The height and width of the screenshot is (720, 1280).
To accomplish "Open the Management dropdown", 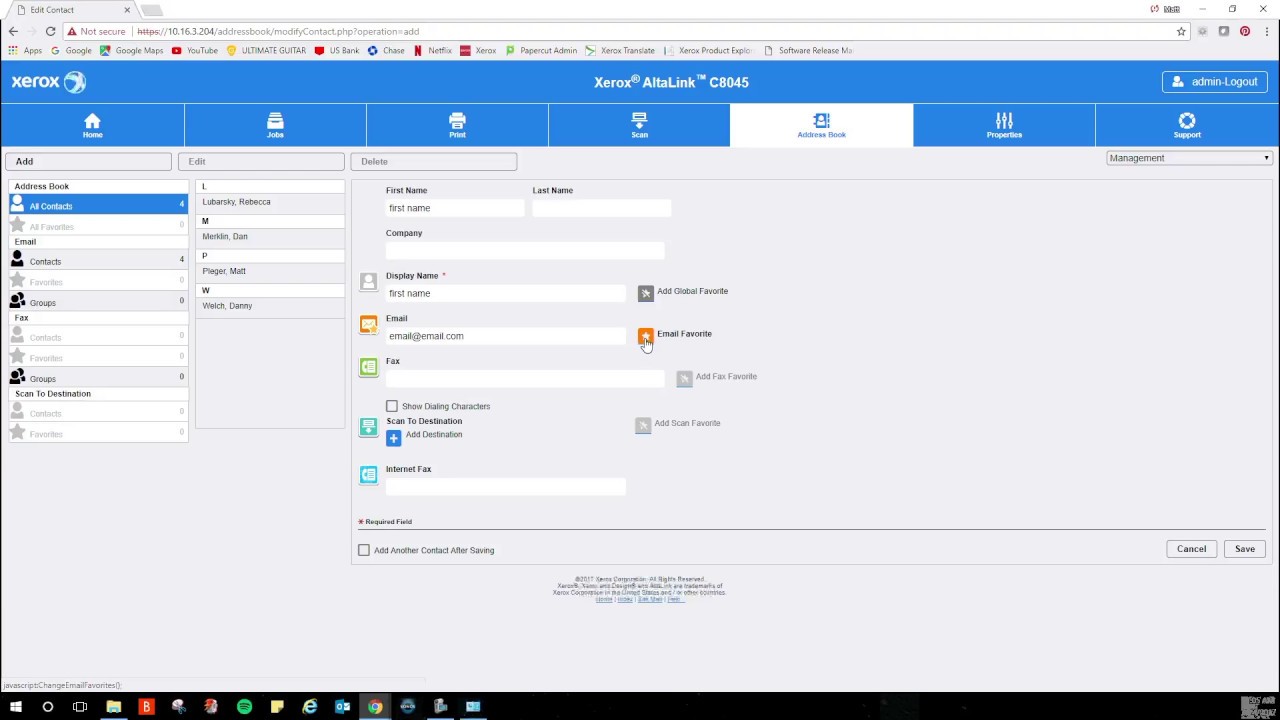I will pos(1189,158).
